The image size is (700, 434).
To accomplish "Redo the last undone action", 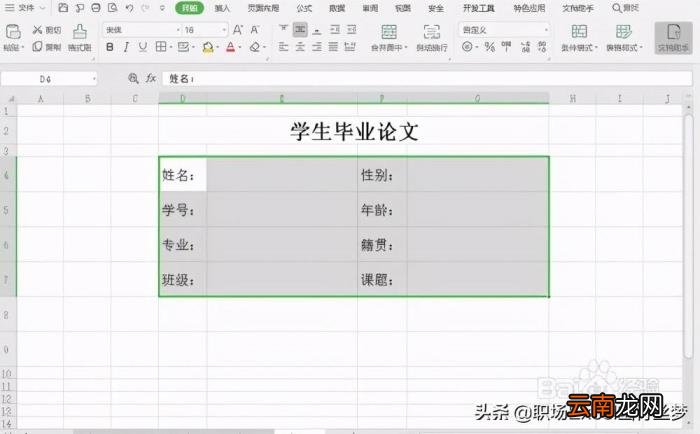I will point(145,8).
